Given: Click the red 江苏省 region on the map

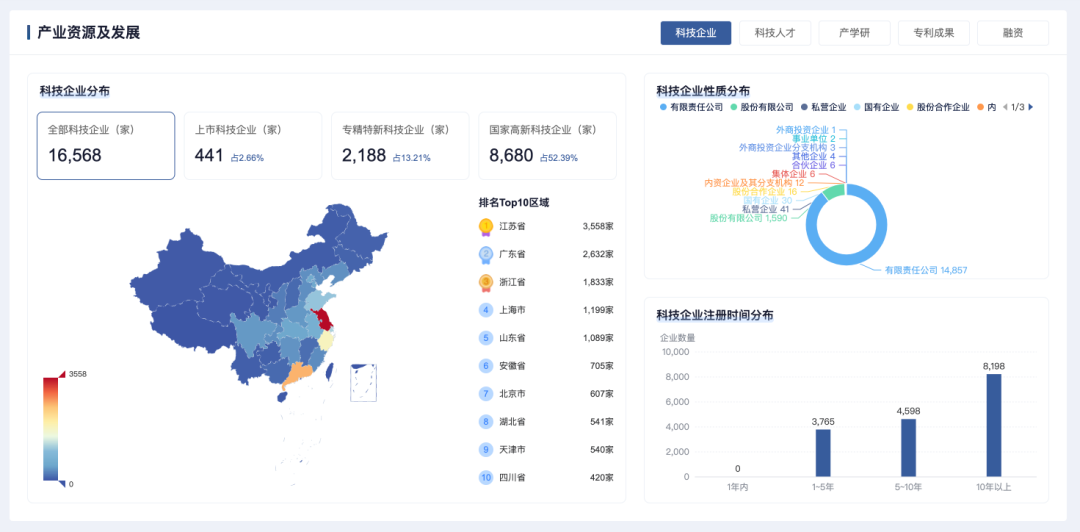Looking at the screenshot, I should pyautogui.click(x=325, y=322).
